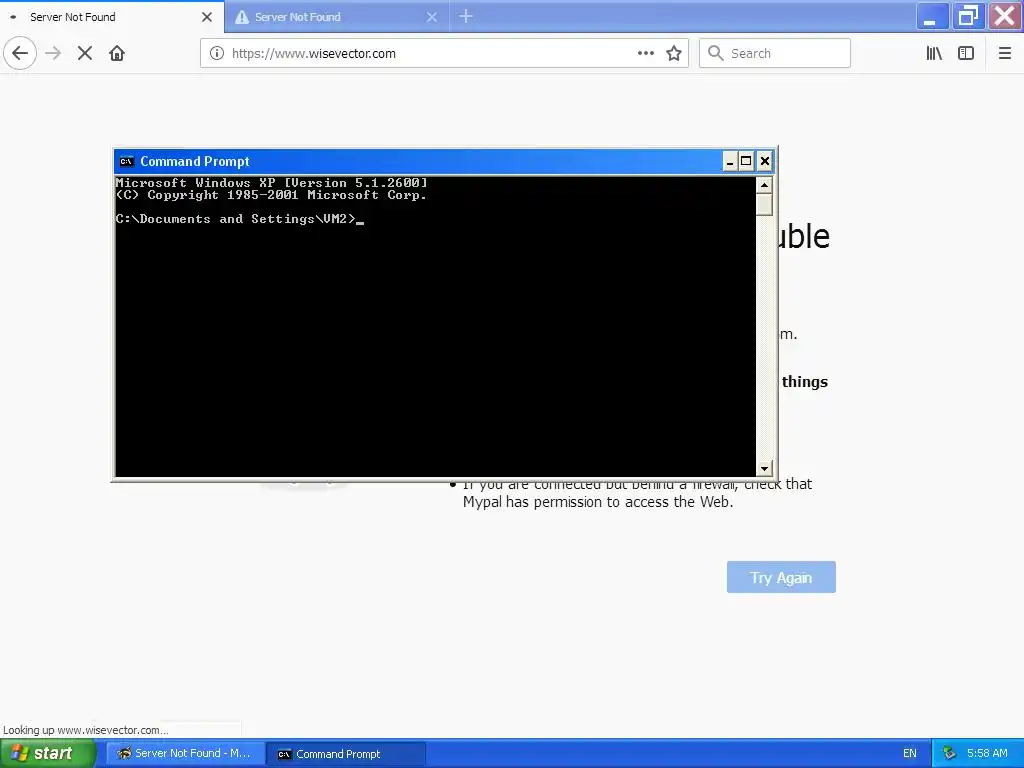Image resolution: width=1024 pixels, height=768 pixels.
Task: Minimize the Command Prompt window
Action: click(730, 161)
